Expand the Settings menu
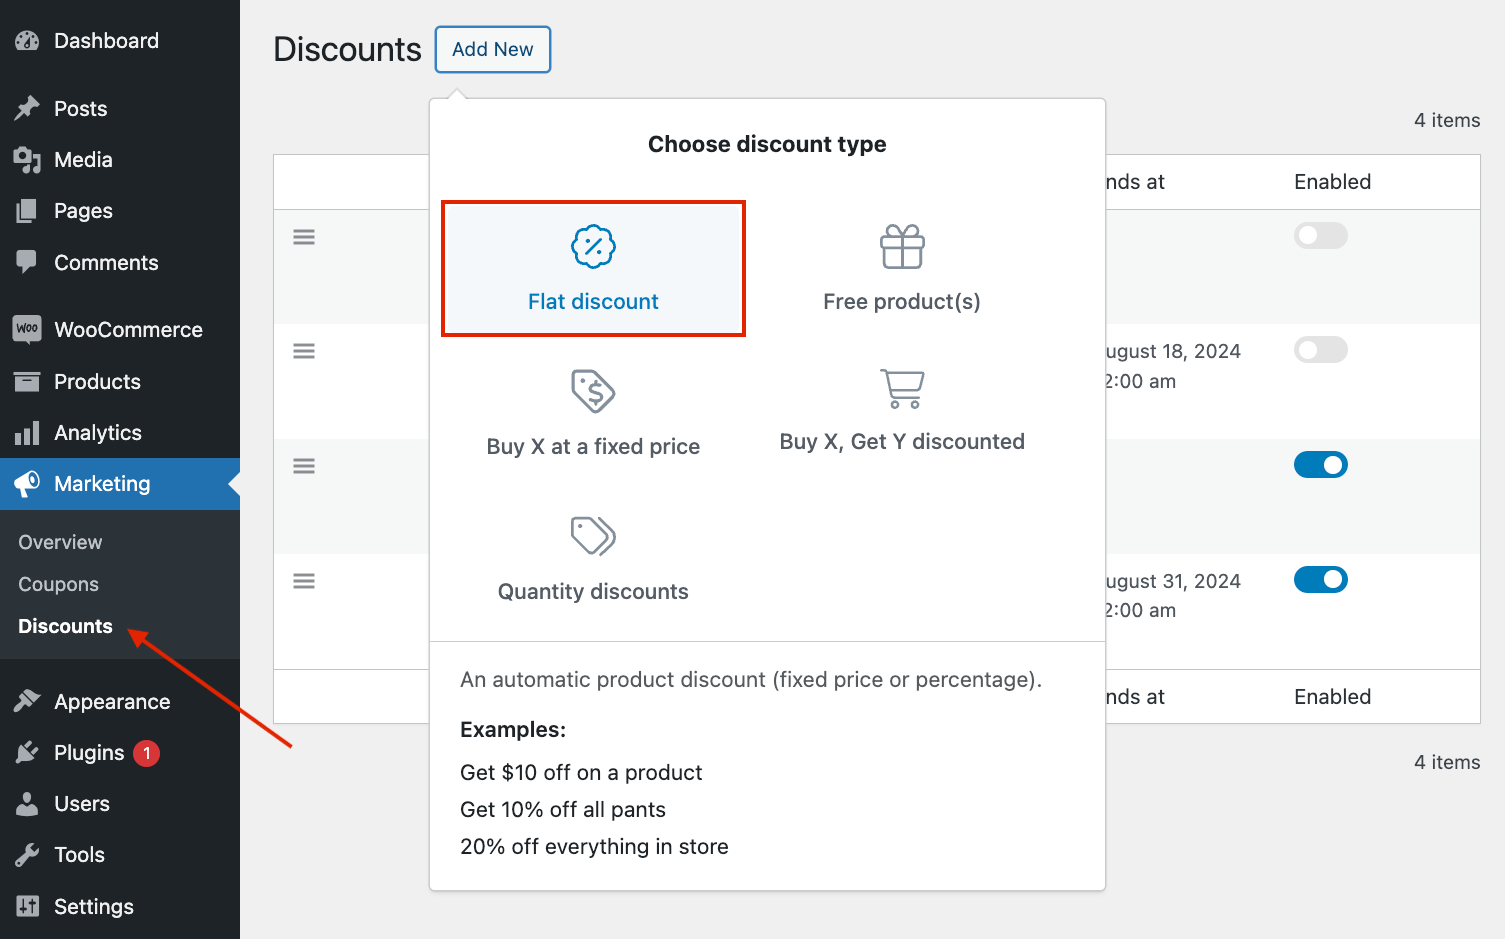This screenshot has height=939, width=1505. tap(94, 906)
